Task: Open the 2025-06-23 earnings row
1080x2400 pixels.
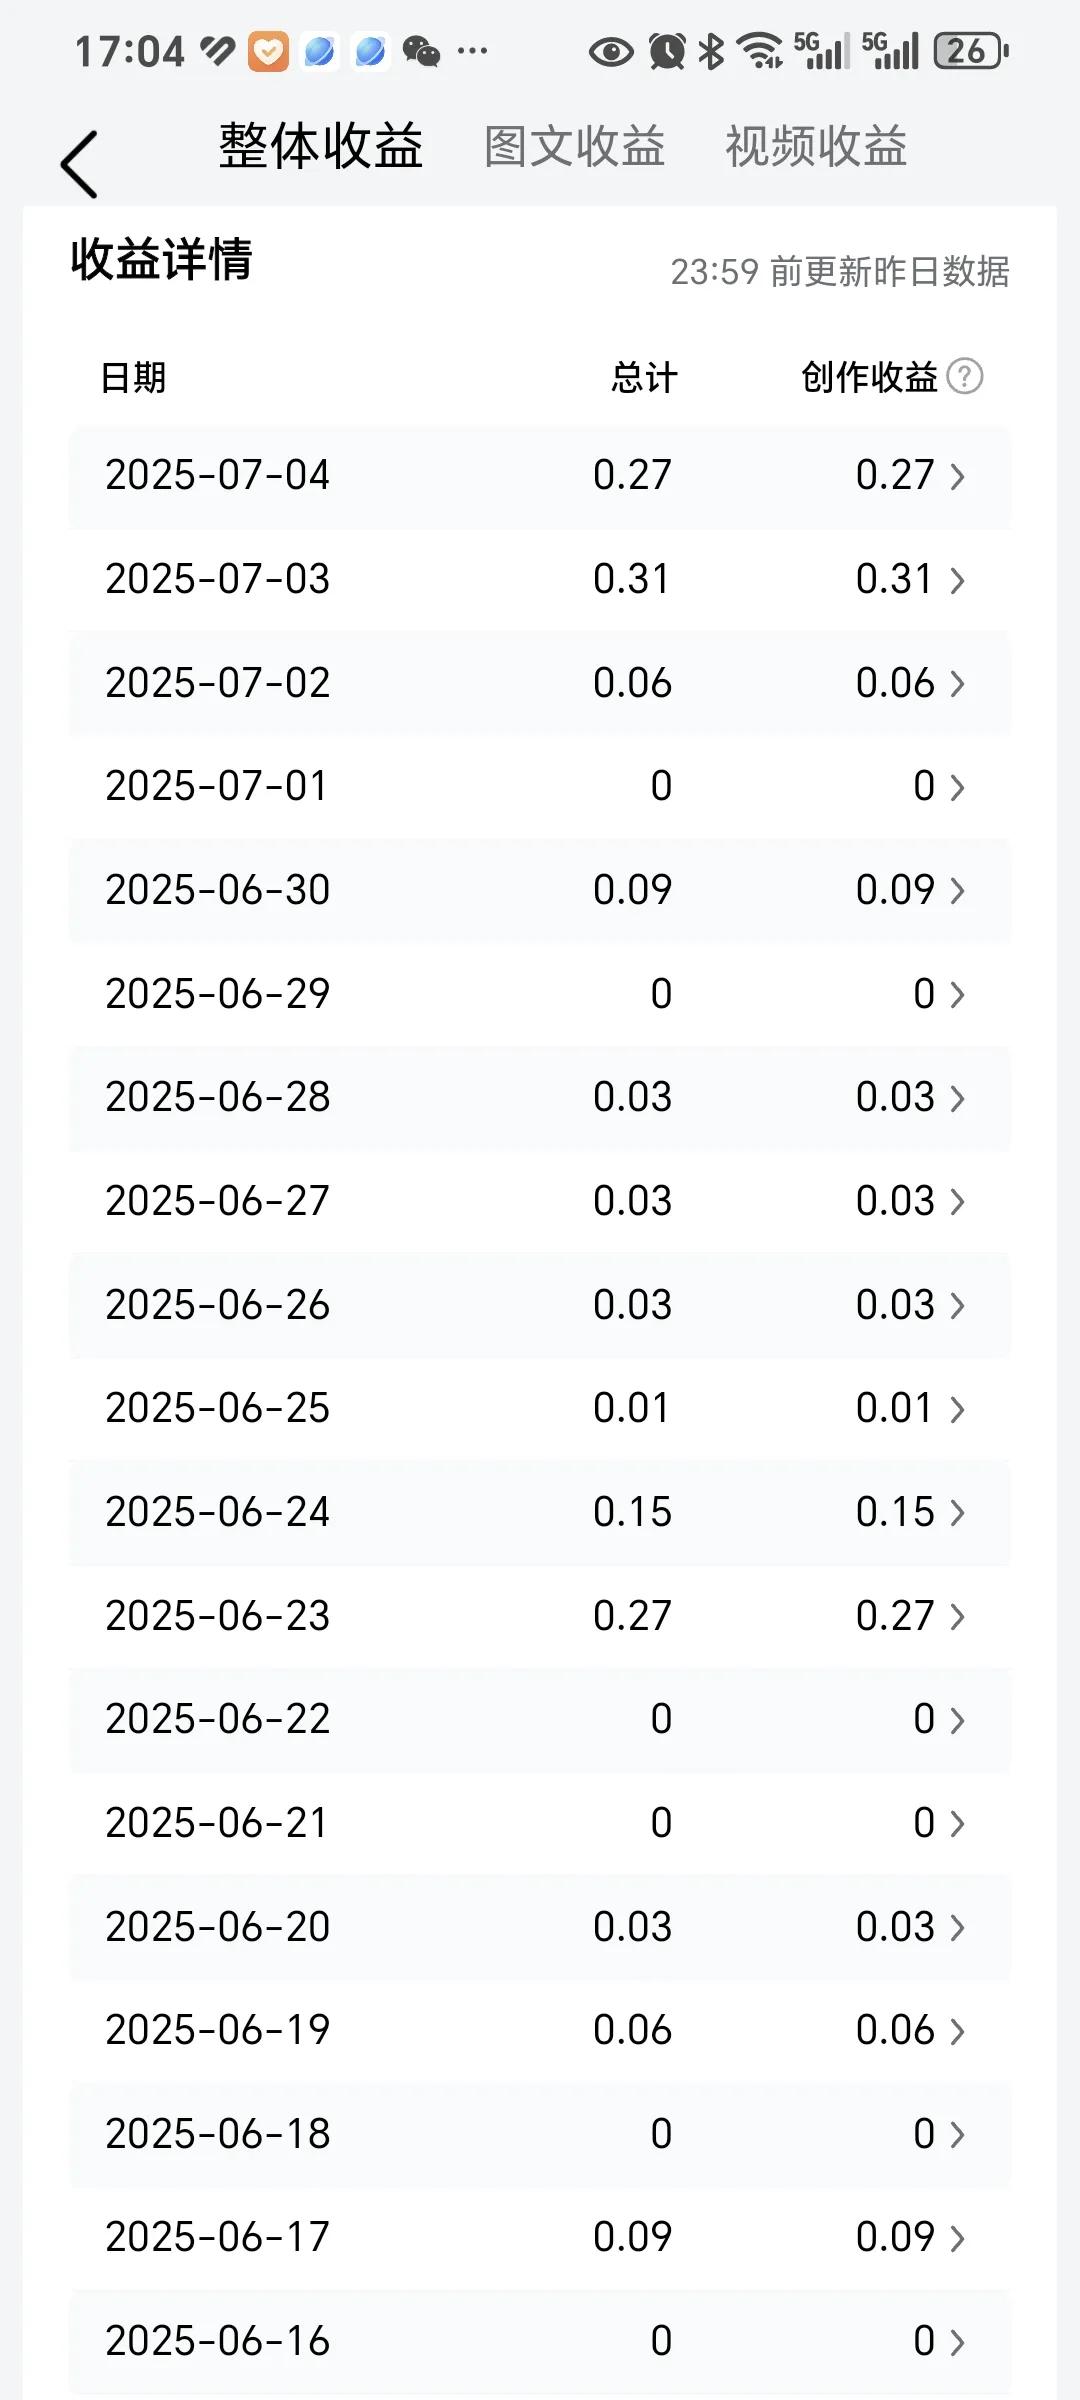Action: click(x=540, y=1616)
